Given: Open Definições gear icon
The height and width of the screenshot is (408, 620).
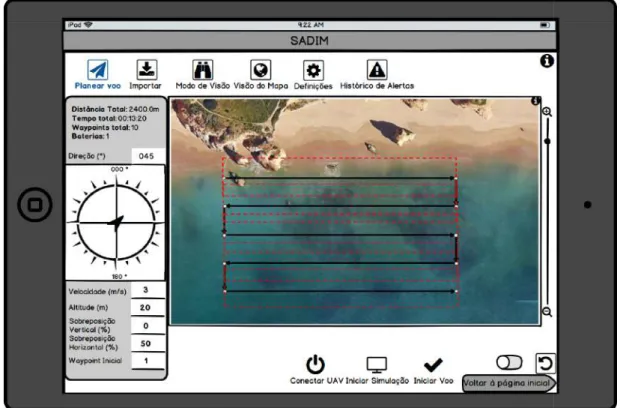Looking at the screenshot, I should (313, 71).
